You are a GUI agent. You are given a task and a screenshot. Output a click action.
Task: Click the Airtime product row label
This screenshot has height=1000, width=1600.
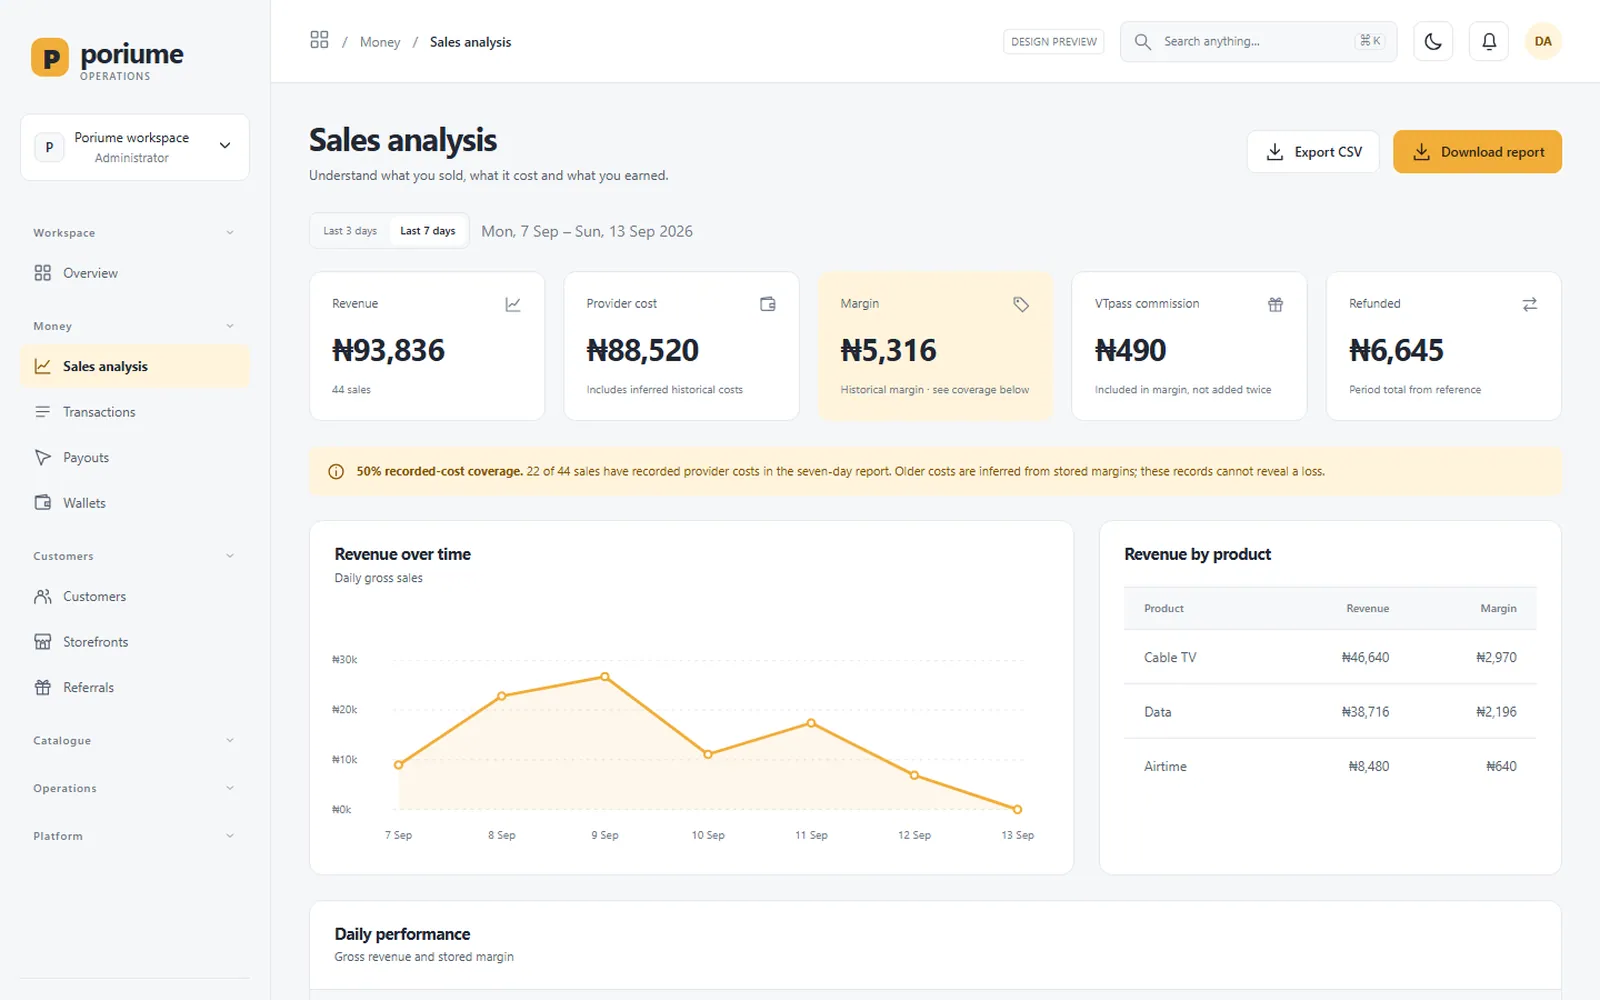1165,766
